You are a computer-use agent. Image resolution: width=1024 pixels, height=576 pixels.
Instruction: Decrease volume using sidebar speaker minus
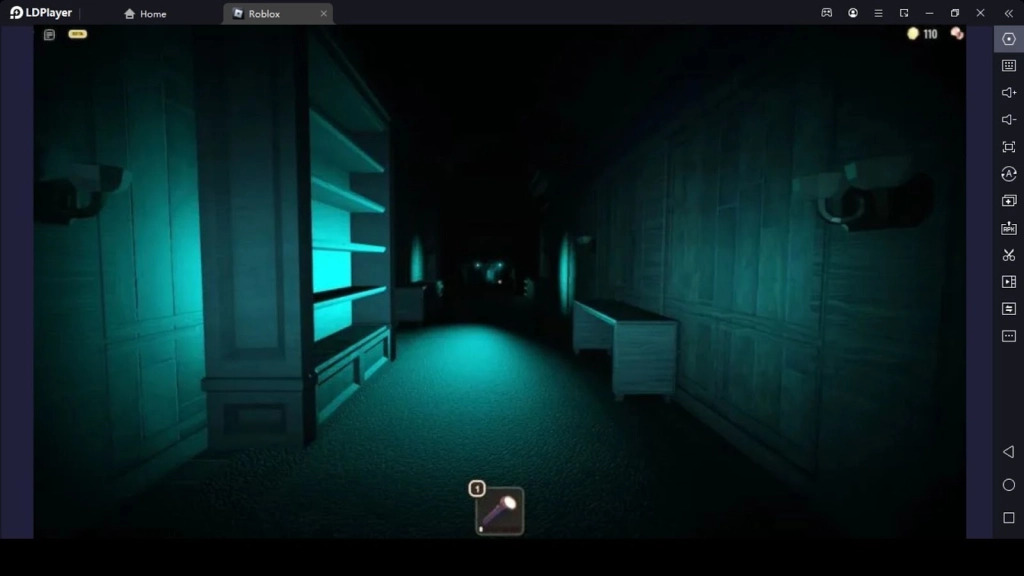click(1008, 120)
